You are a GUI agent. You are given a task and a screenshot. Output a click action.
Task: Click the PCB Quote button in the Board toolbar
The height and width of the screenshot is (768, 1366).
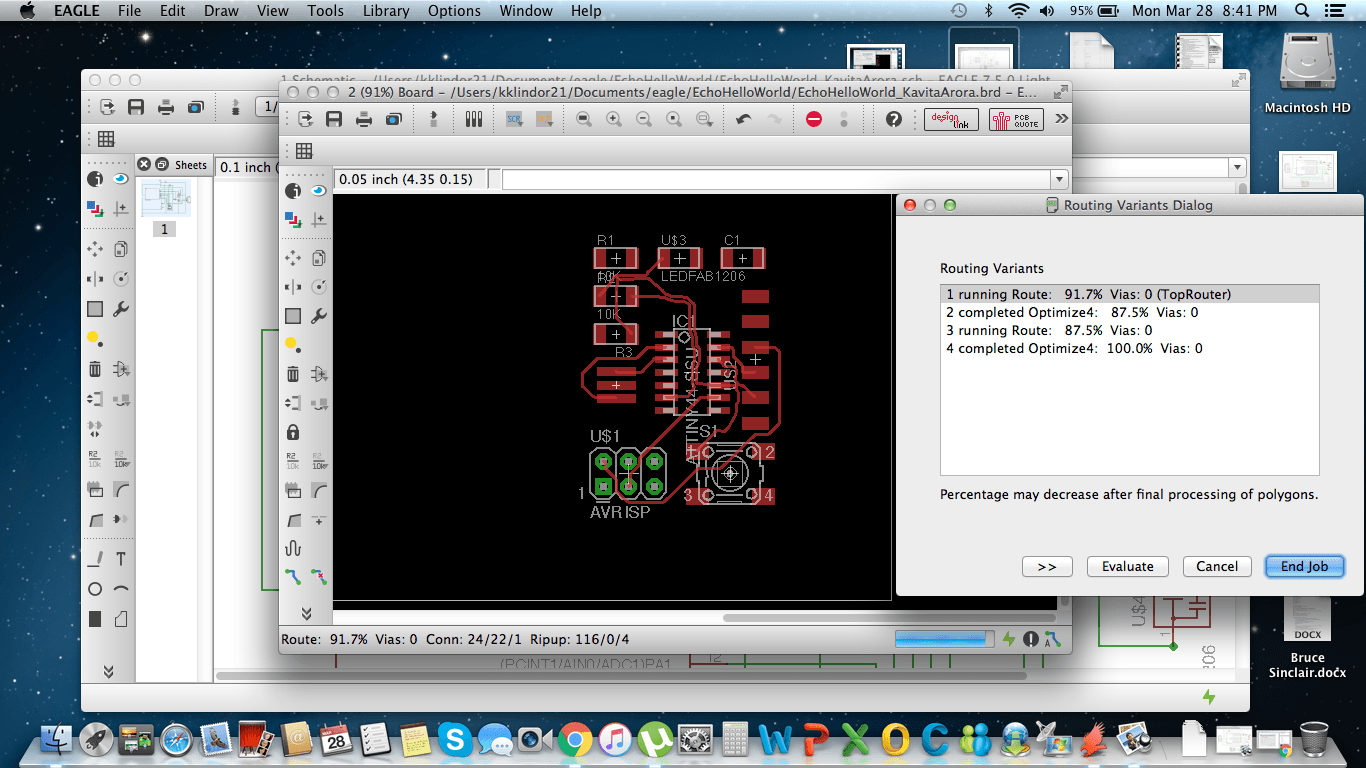1015,119
